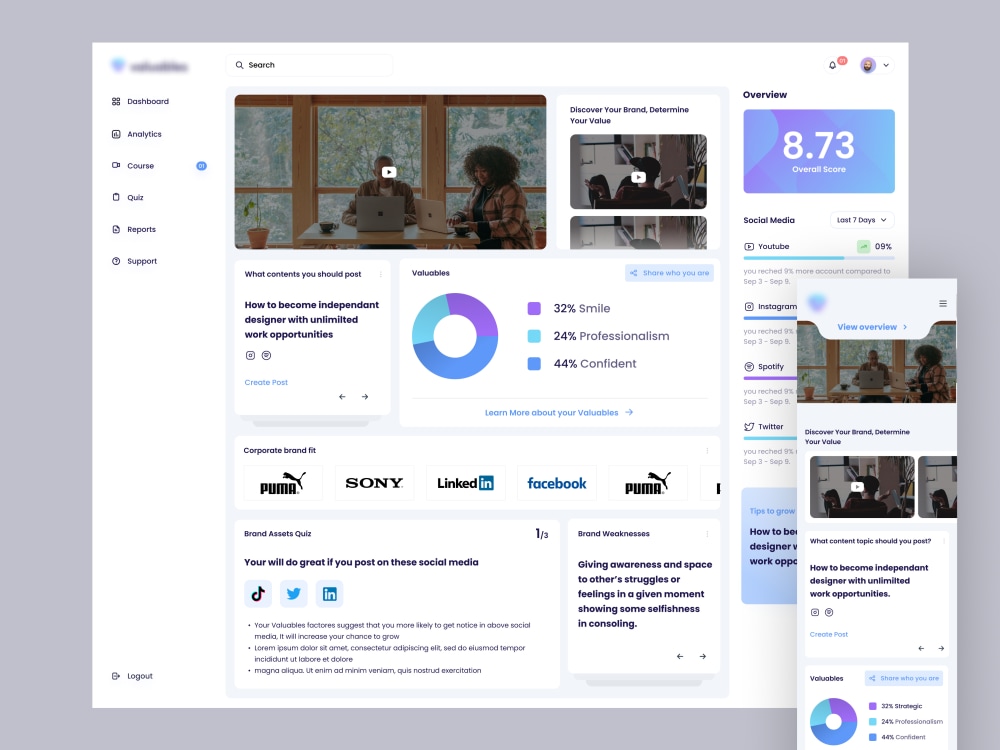Open the Last 7 Days dropdown
Image resolution: width=1000 pixels, height=750 pixels.
862,220
